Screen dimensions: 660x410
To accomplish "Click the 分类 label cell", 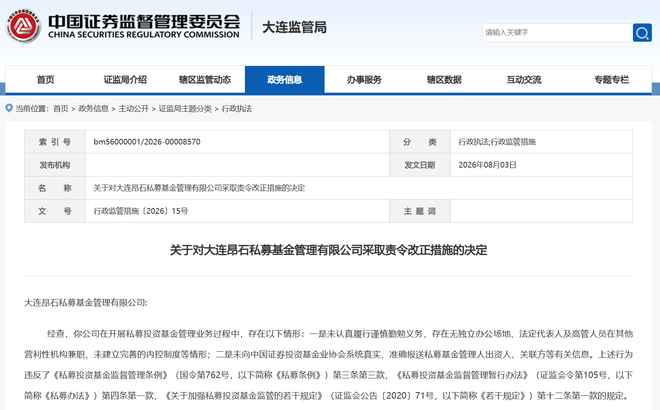I will click(420, 142).
